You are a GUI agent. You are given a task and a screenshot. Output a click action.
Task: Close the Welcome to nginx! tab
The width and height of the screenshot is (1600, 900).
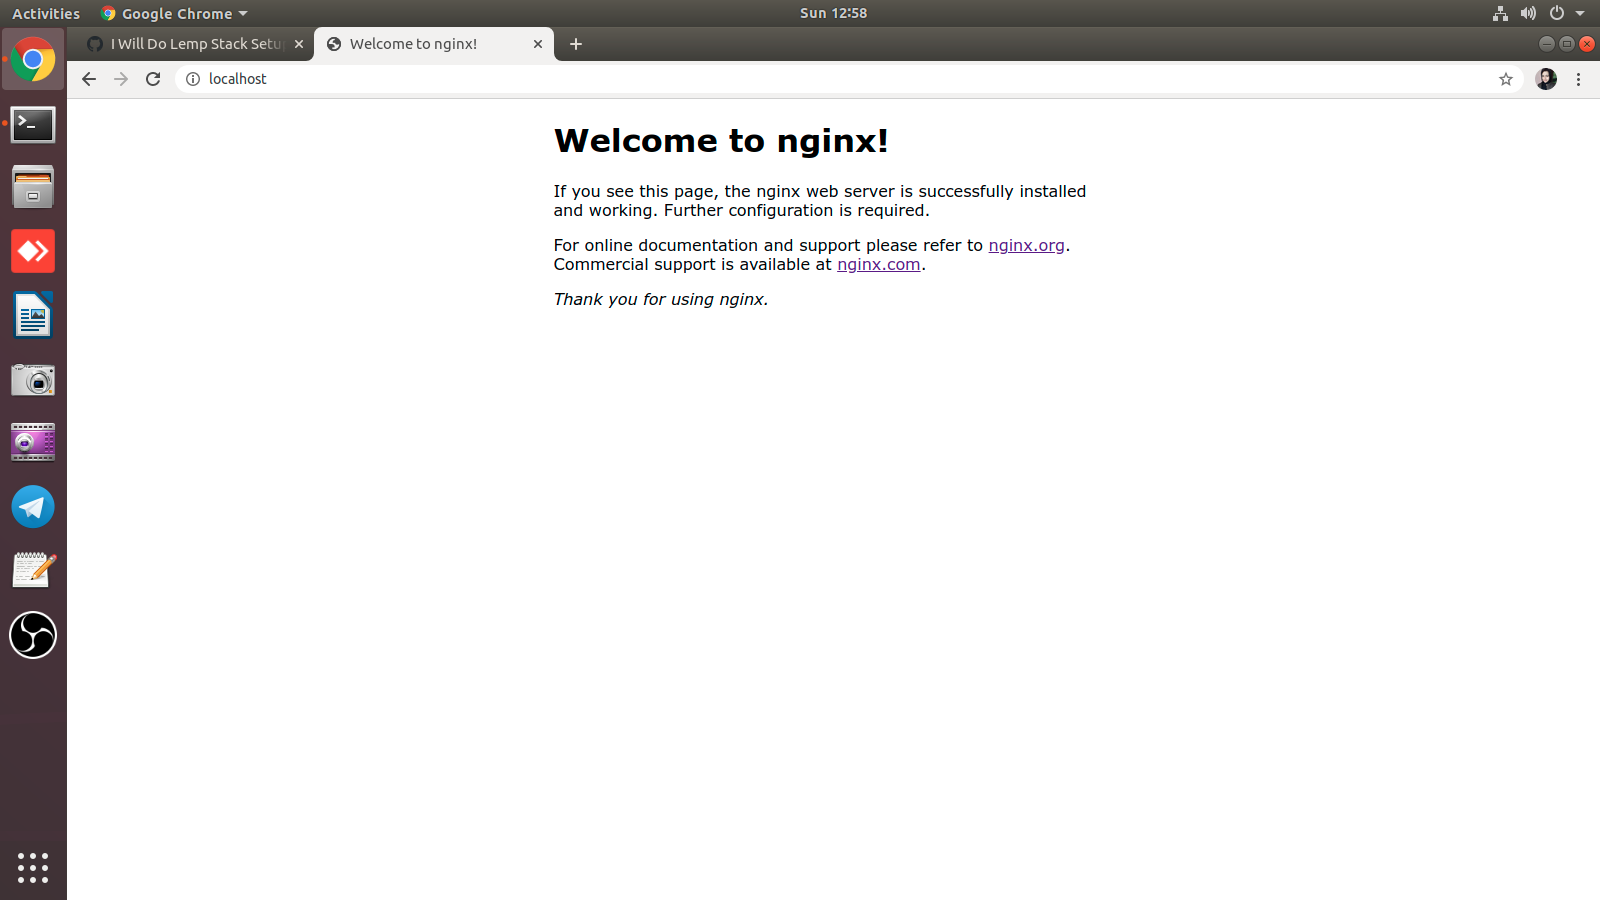(538, 44)
